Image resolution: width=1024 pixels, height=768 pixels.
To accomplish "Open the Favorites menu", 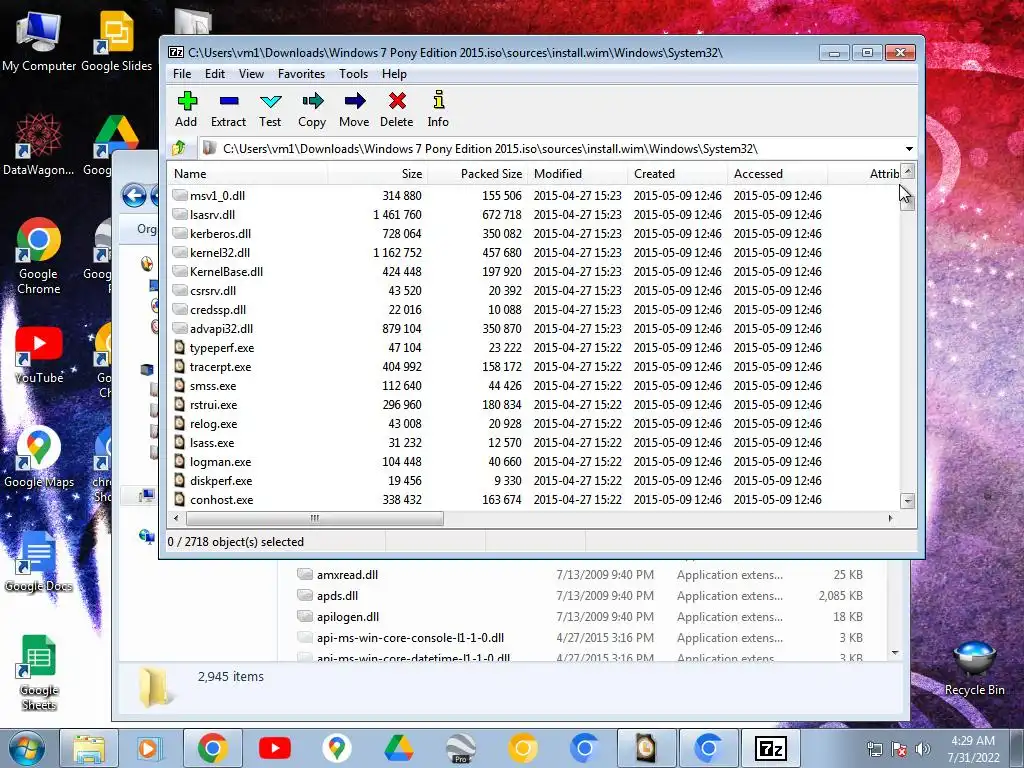I will click(301, 74).
